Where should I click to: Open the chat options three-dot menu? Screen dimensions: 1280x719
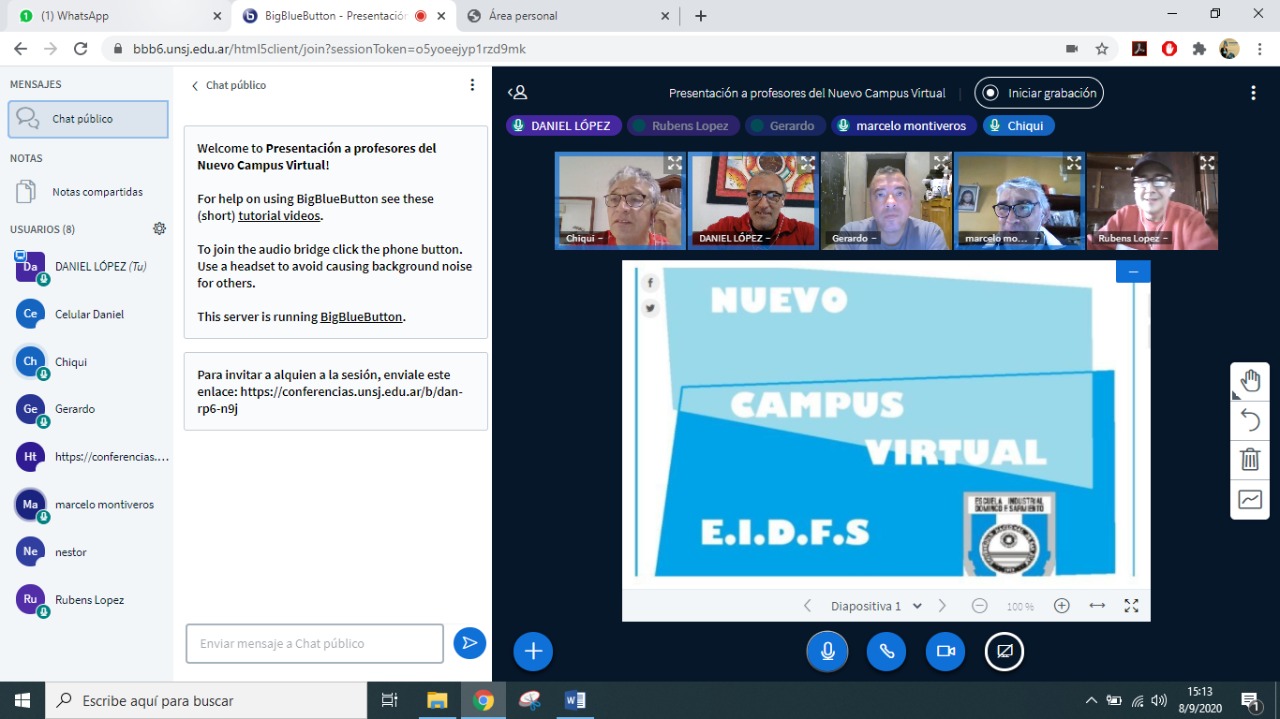pos(472,85)
